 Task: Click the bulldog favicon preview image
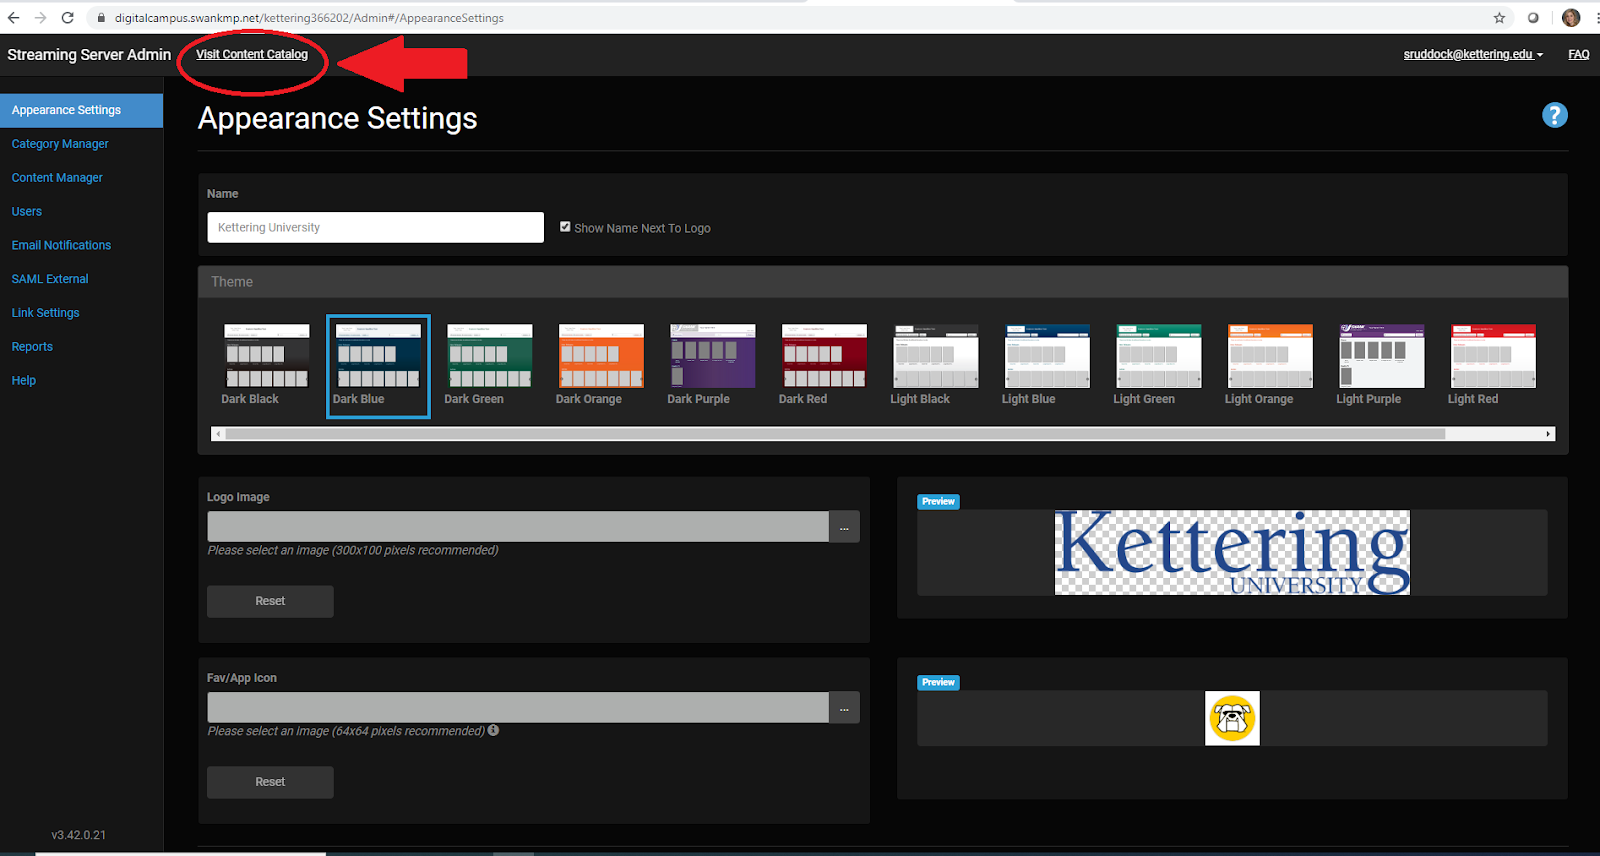click(1232, 718)
